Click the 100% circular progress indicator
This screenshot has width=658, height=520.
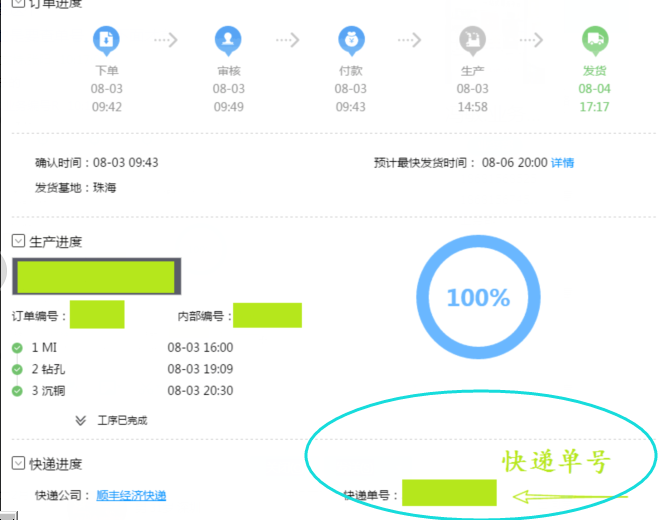[477, 298]
